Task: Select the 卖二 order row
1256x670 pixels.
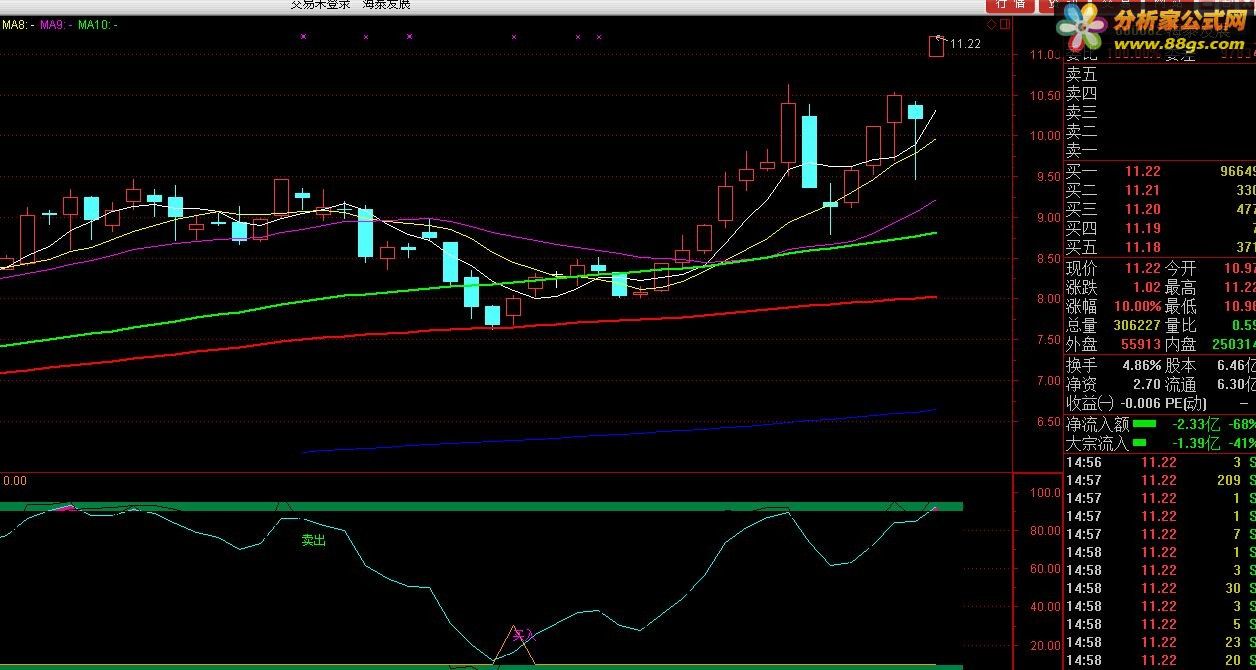Action: click(1159, 132)
